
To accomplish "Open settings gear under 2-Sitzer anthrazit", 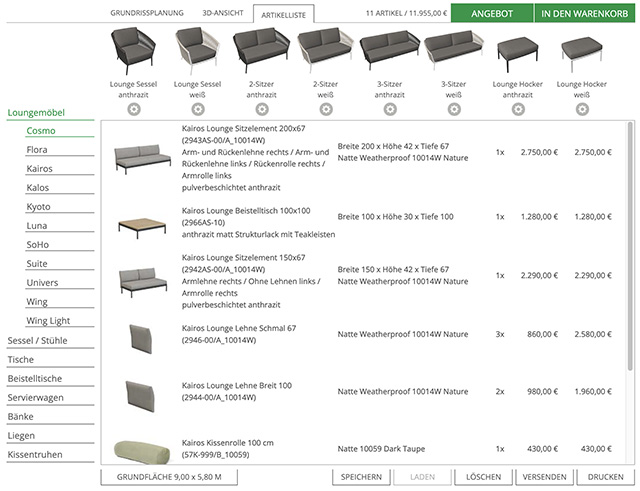I will click(261, 108).
